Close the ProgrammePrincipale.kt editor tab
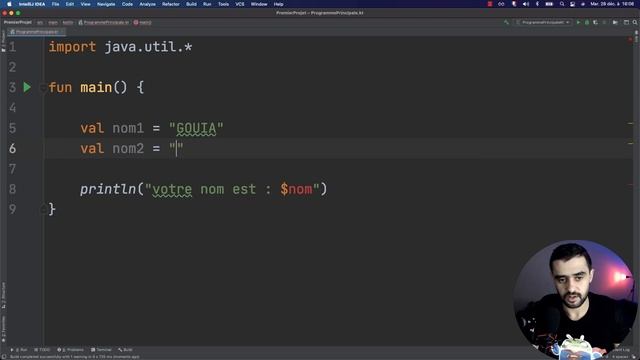The image size is (640, 360). pyautogui.click(x=62, y=32)
